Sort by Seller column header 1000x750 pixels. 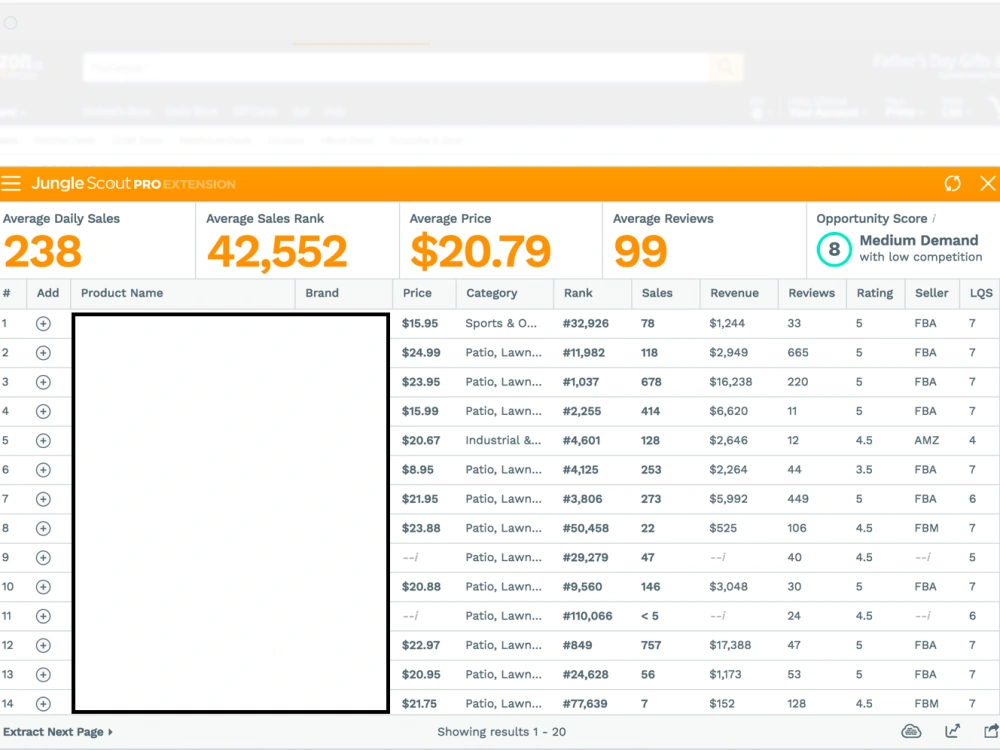[931, 293]
